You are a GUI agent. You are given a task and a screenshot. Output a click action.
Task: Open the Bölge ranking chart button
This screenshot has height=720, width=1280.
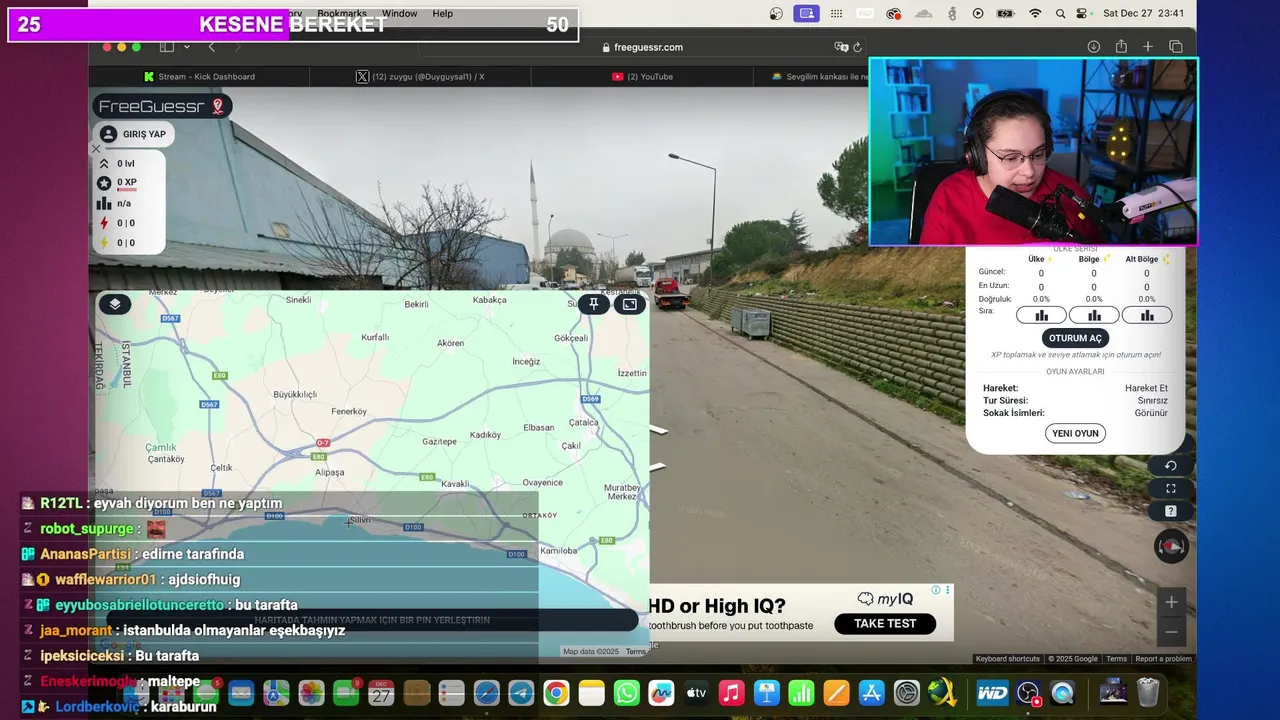(1094, 315)
